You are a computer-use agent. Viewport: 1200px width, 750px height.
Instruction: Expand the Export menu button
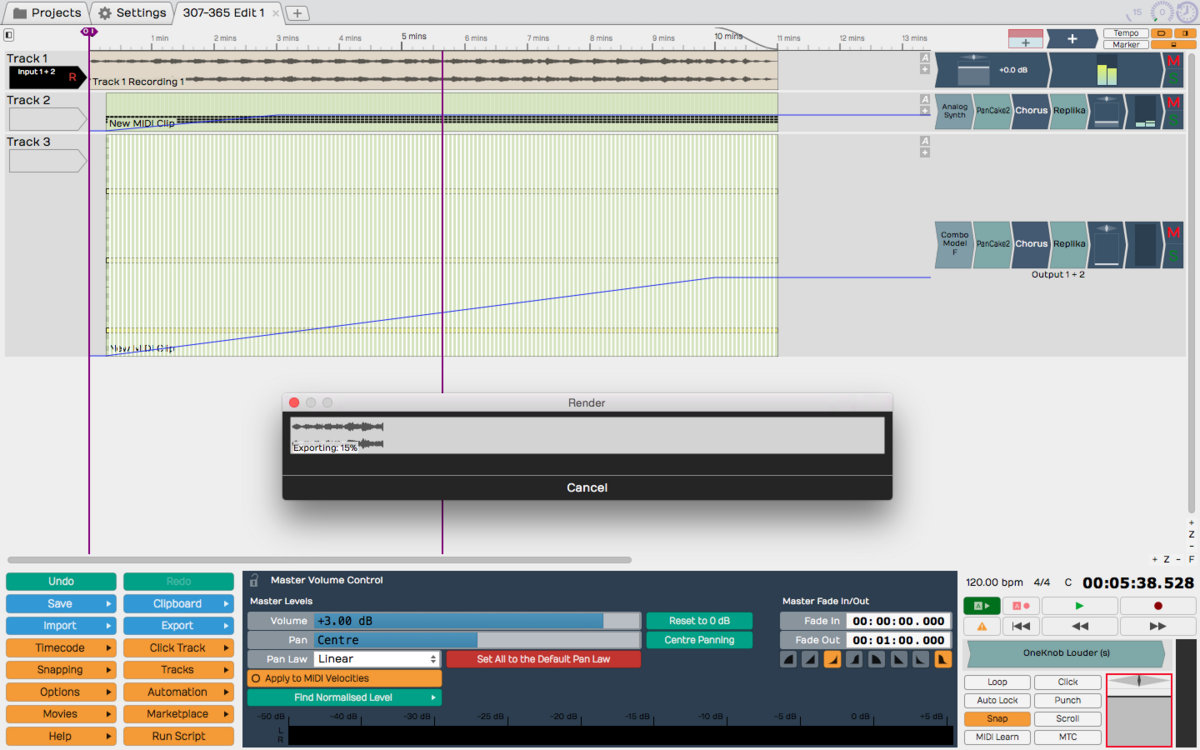tap(178, 626)
